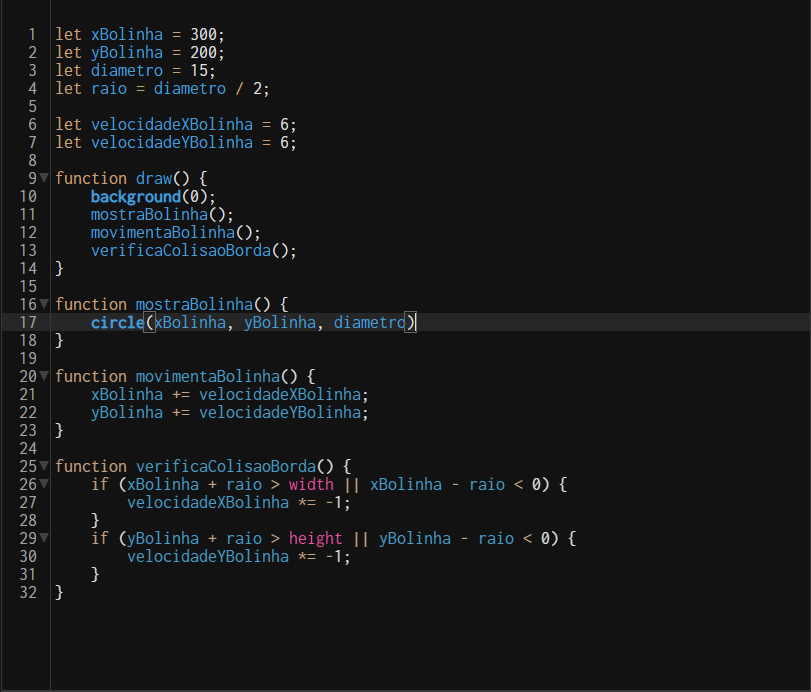
Task: Click 'mostraBolinha' in function declaration line 16
Action: tap(194, 304)
